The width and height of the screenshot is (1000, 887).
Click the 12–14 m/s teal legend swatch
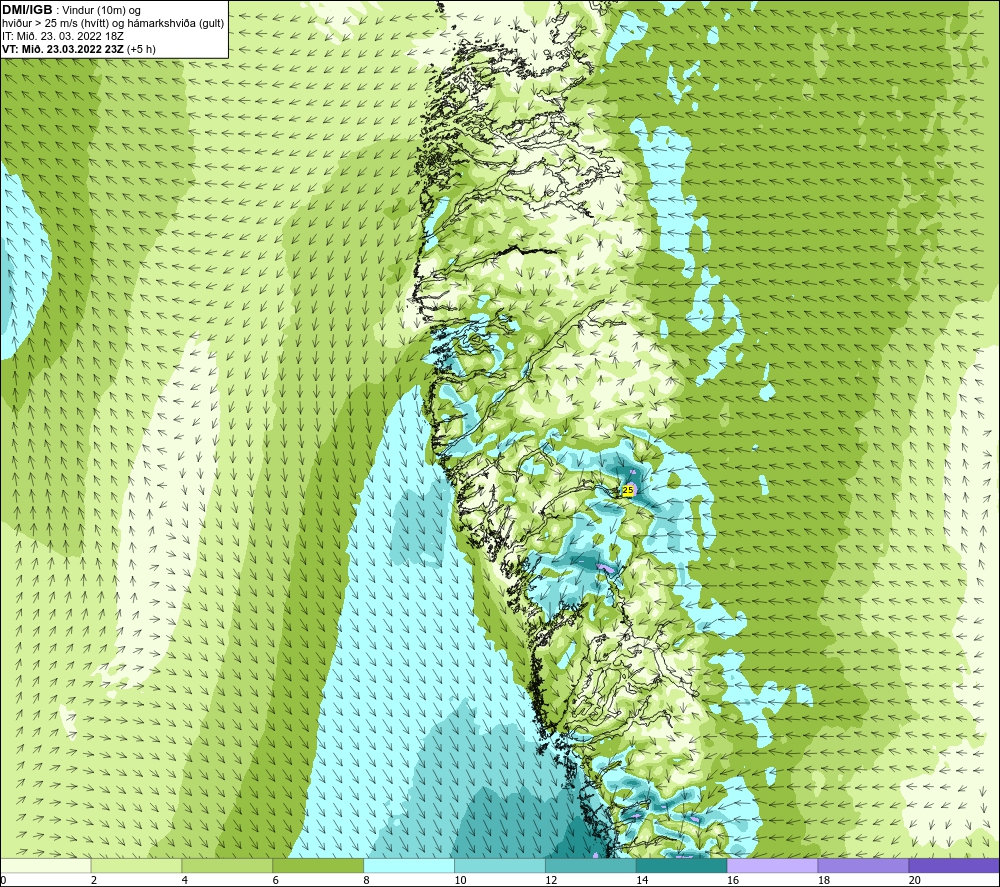click(x=591, y=865)
